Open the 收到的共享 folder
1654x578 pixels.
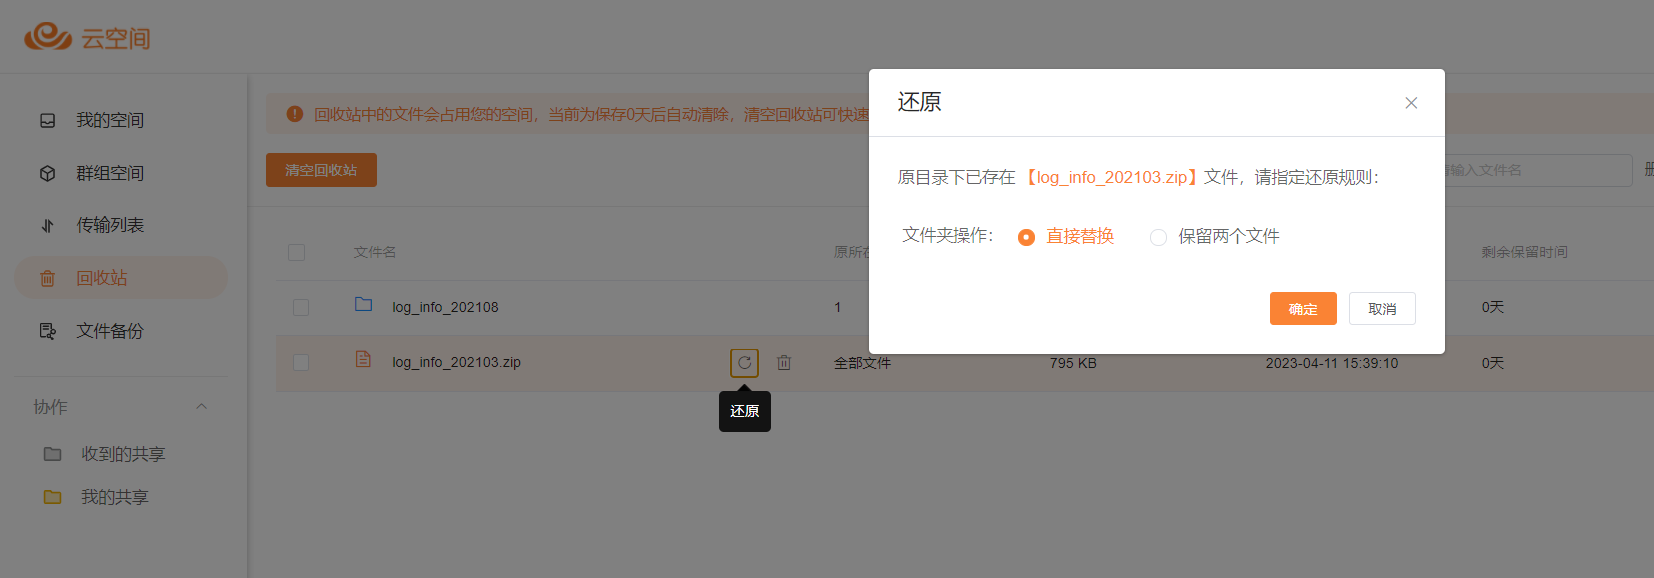tap(105, 454)
